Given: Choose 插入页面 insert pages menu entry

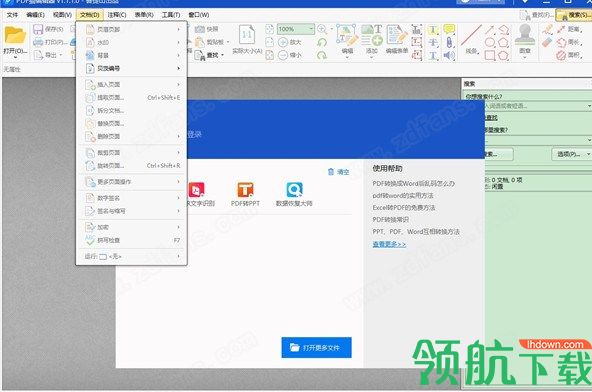Looking at the screenshot, I should tap(131, 85).
